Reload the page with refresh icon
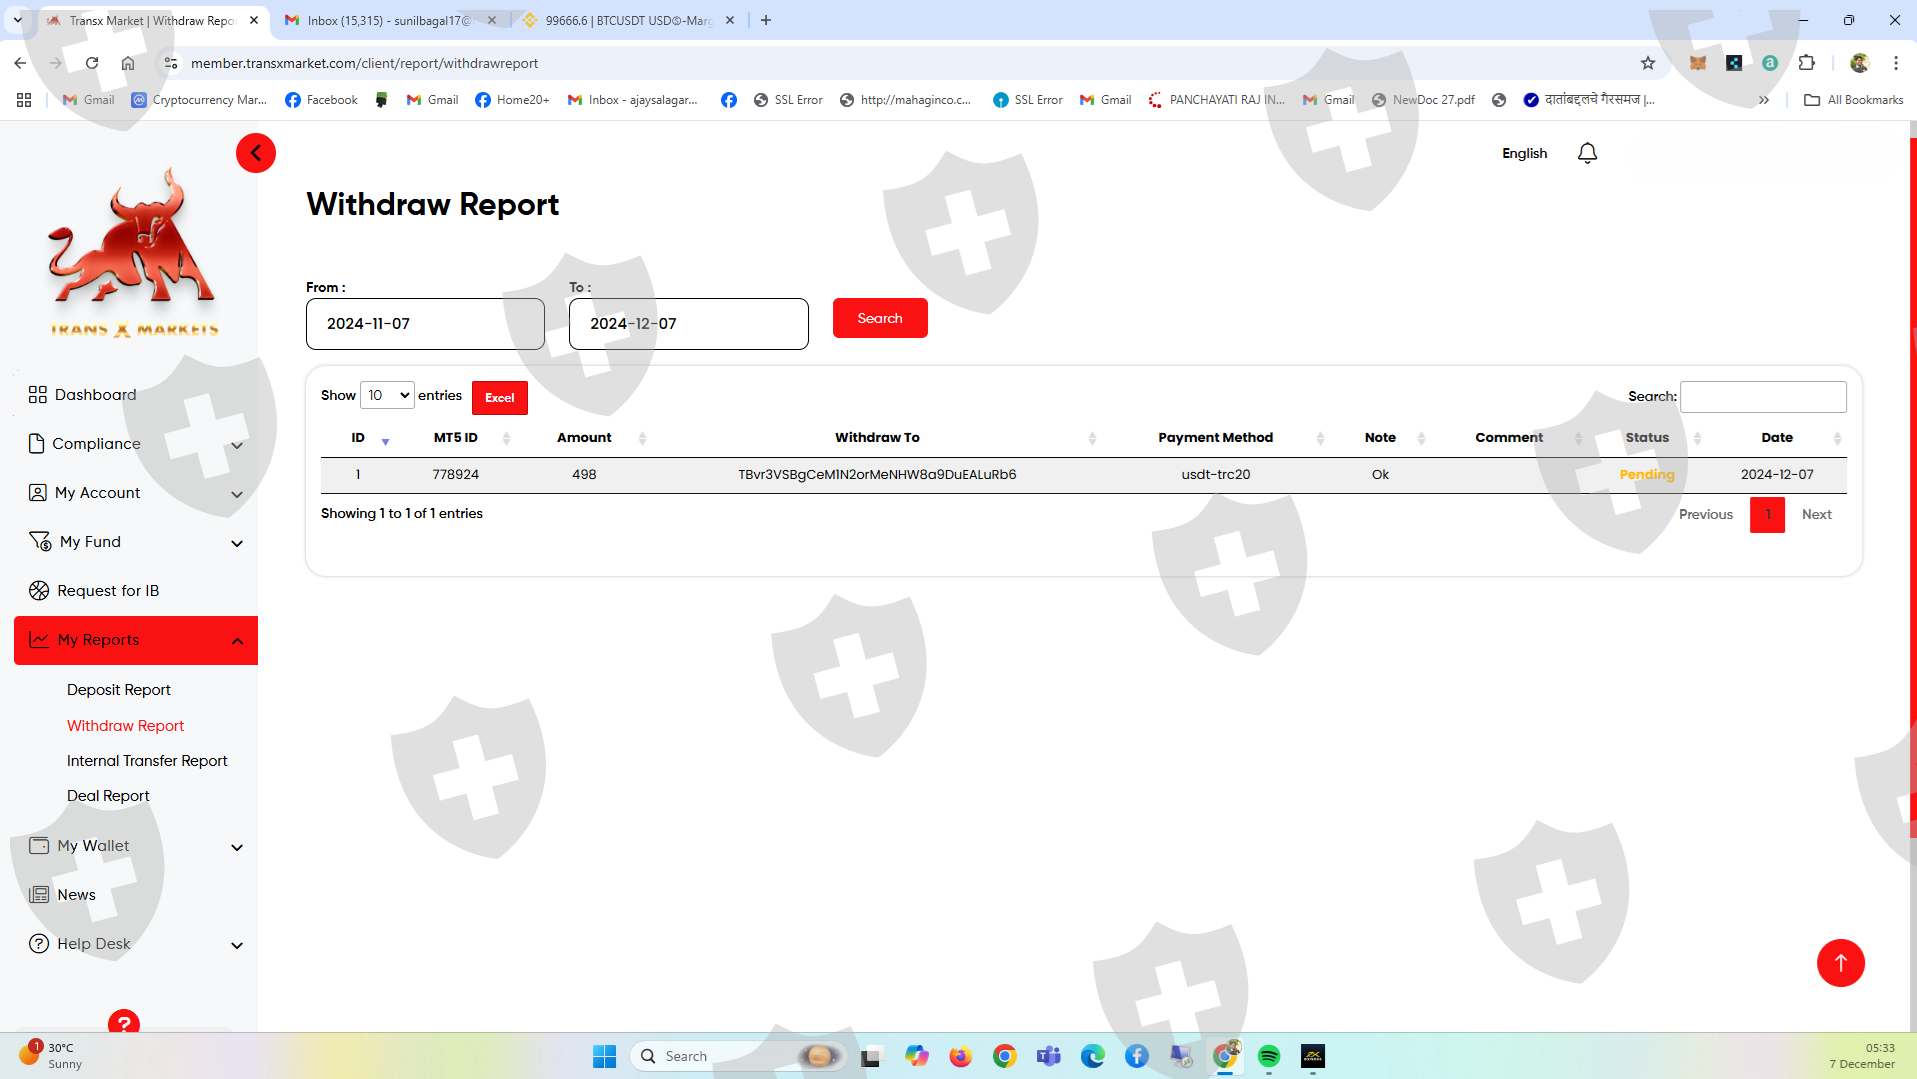 92,63
